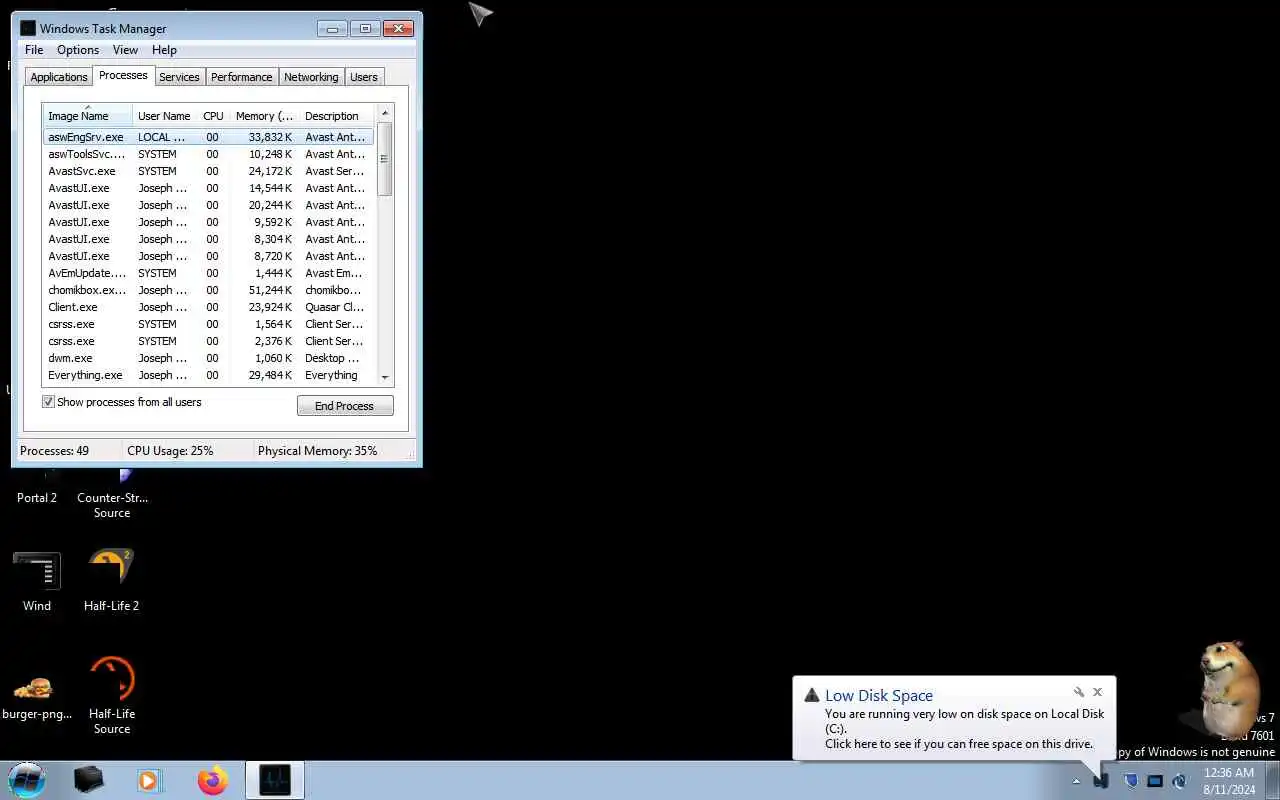Open the Options menu
Viewport: 1280px width, 800px height.
(x=78, y=50)
